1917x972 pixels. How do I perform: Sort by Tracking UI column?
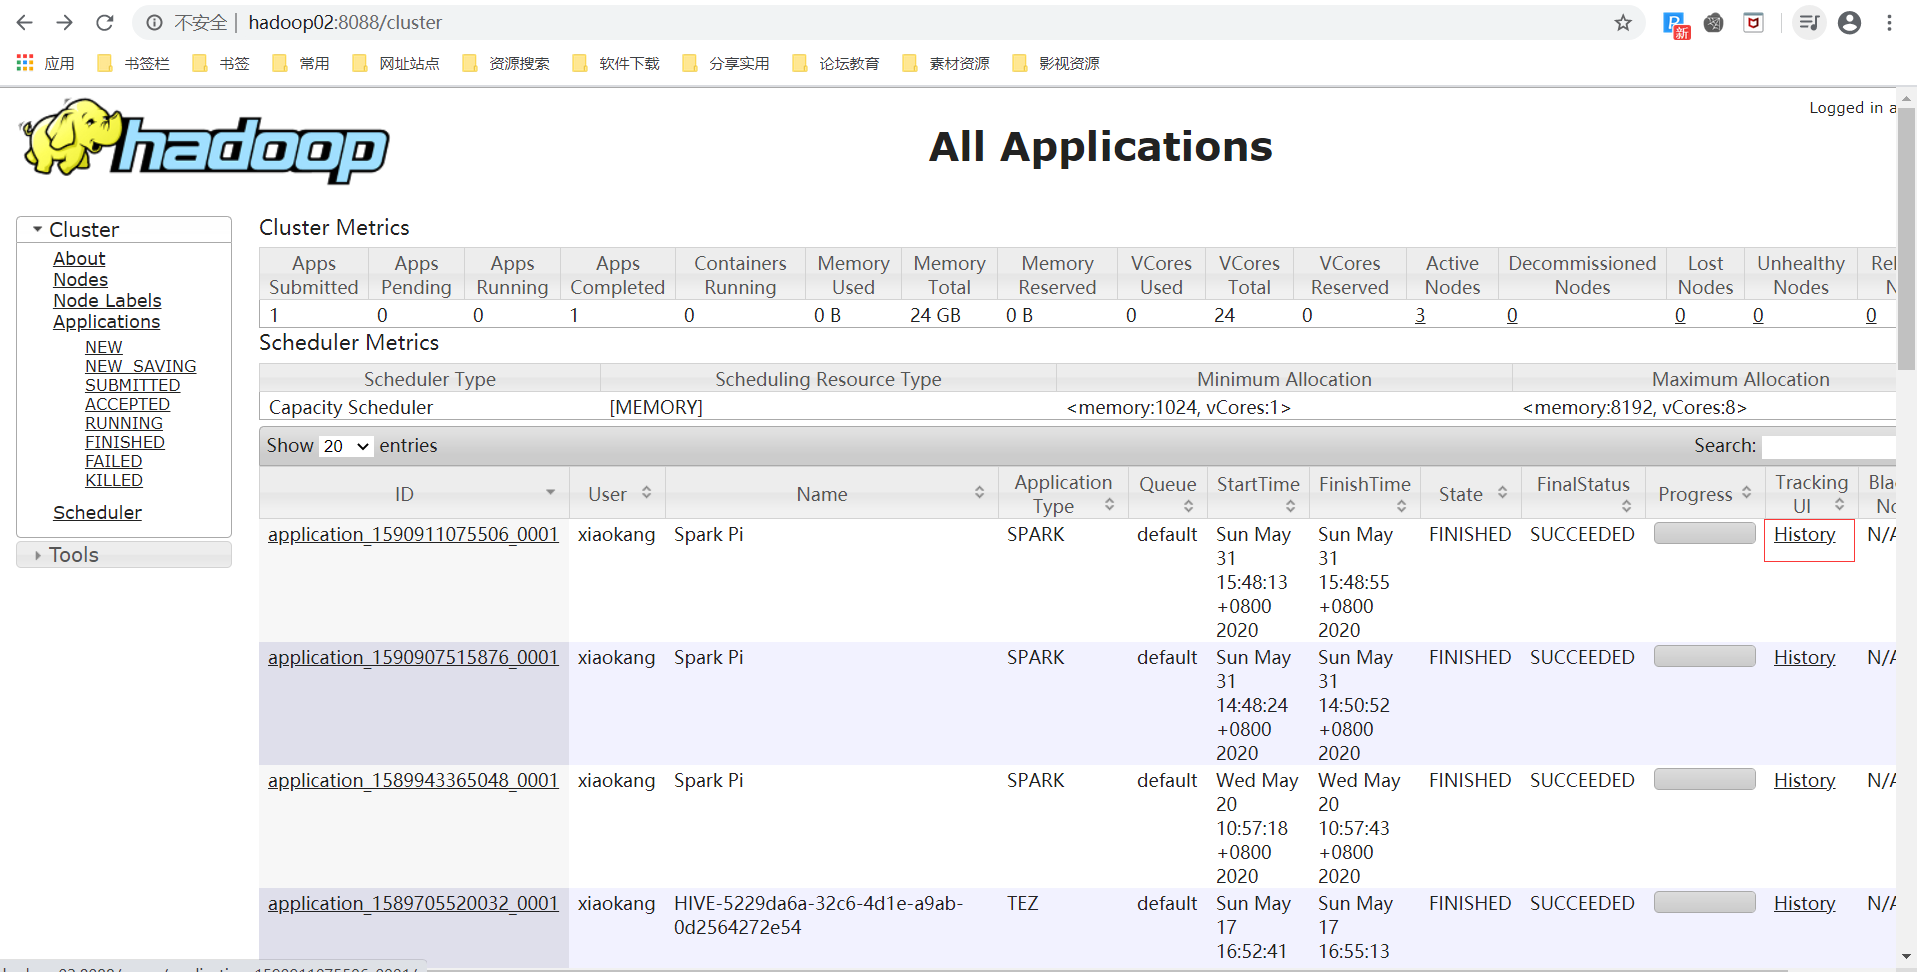(1839, 505)
